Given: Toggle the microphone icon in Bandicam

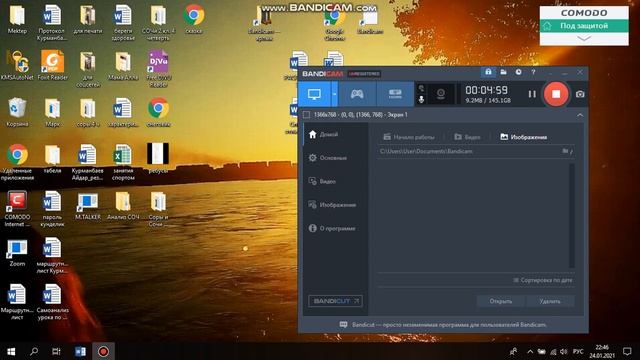Looking at the screenshot, I should (x=422, y=100).
